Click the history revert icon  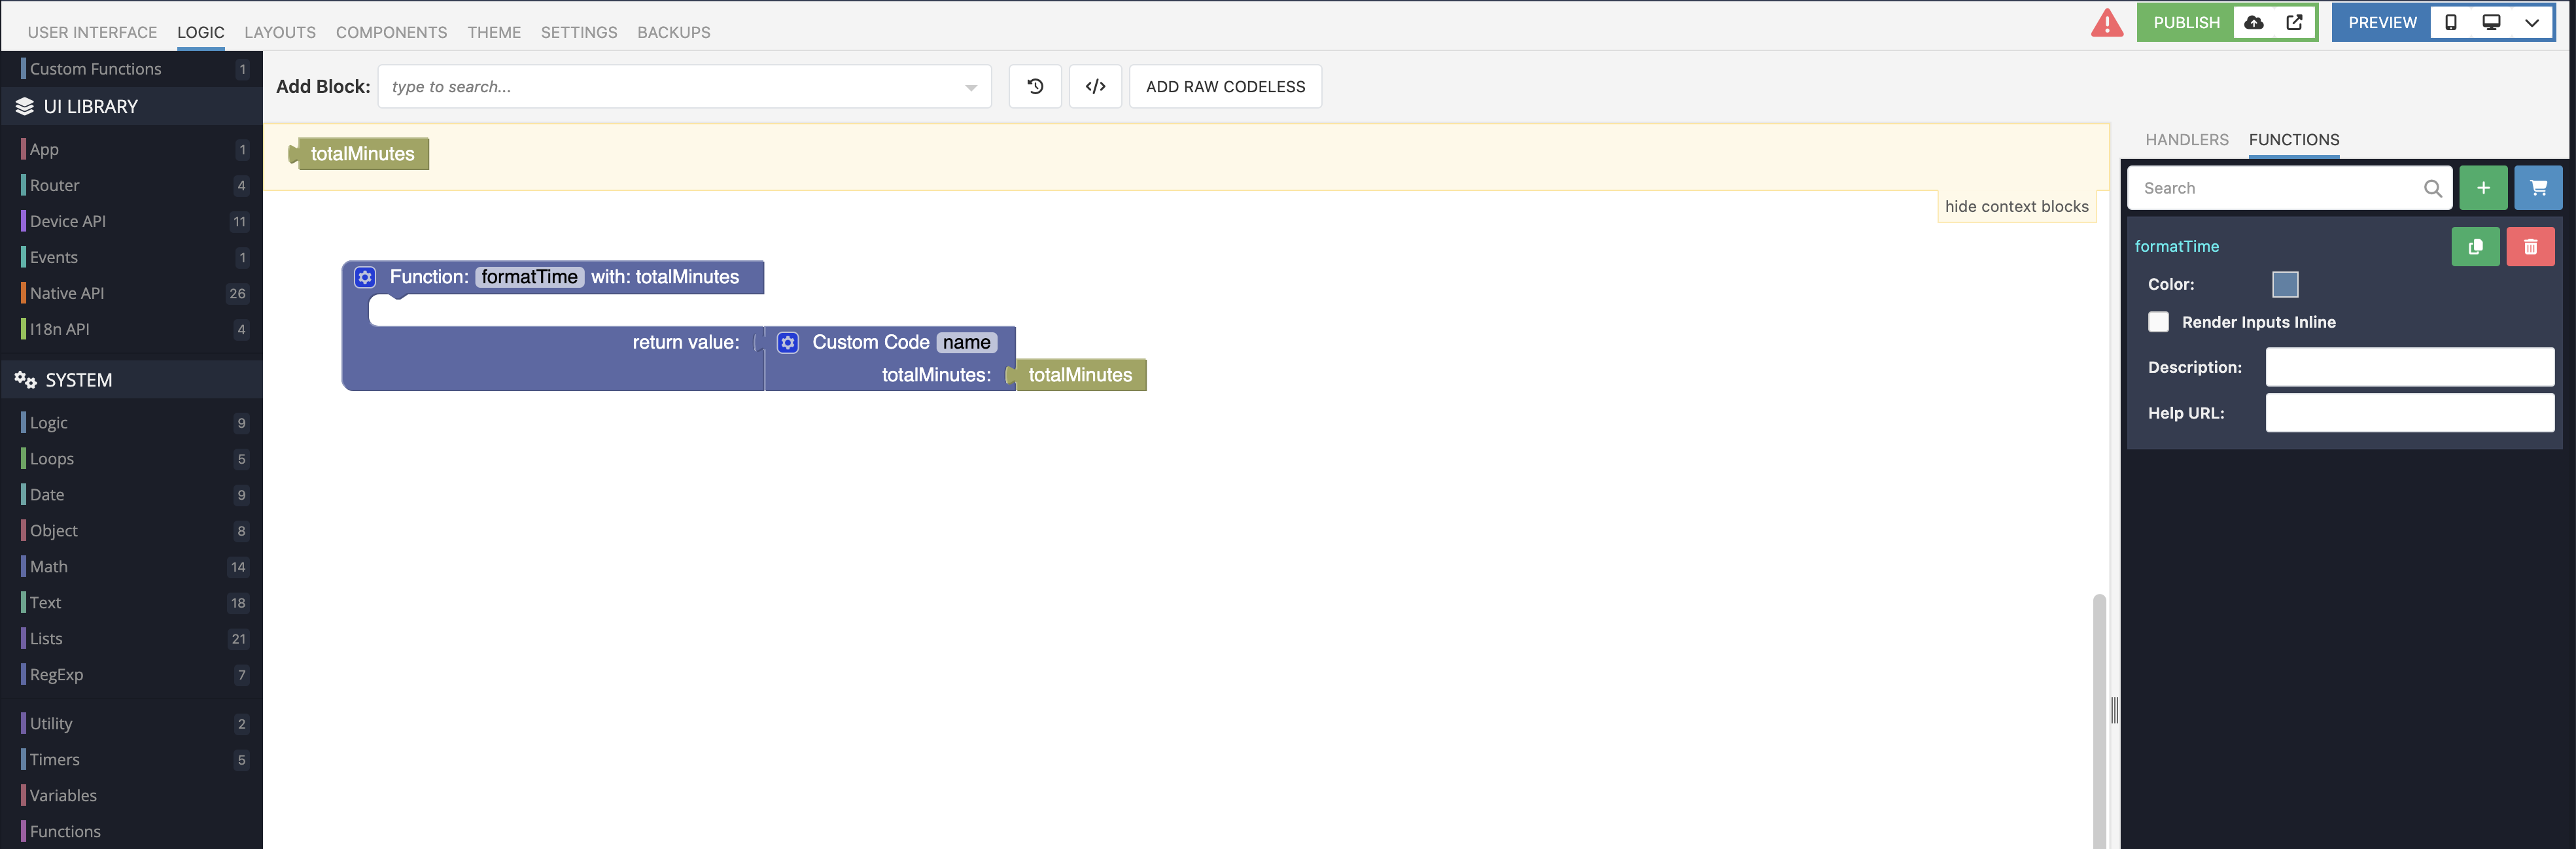(x=1035, y=87)
